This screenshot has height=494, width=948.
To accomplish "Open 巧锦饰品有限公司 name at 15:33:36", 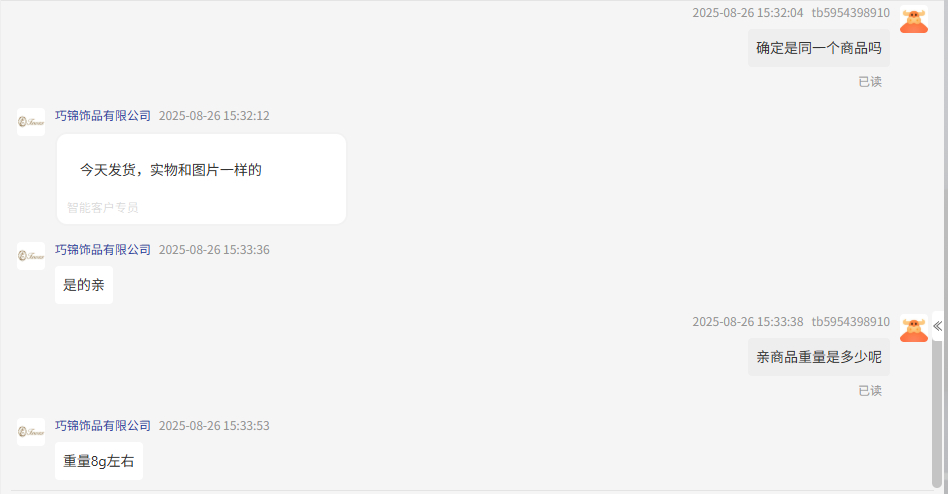I will coord(103,249).
